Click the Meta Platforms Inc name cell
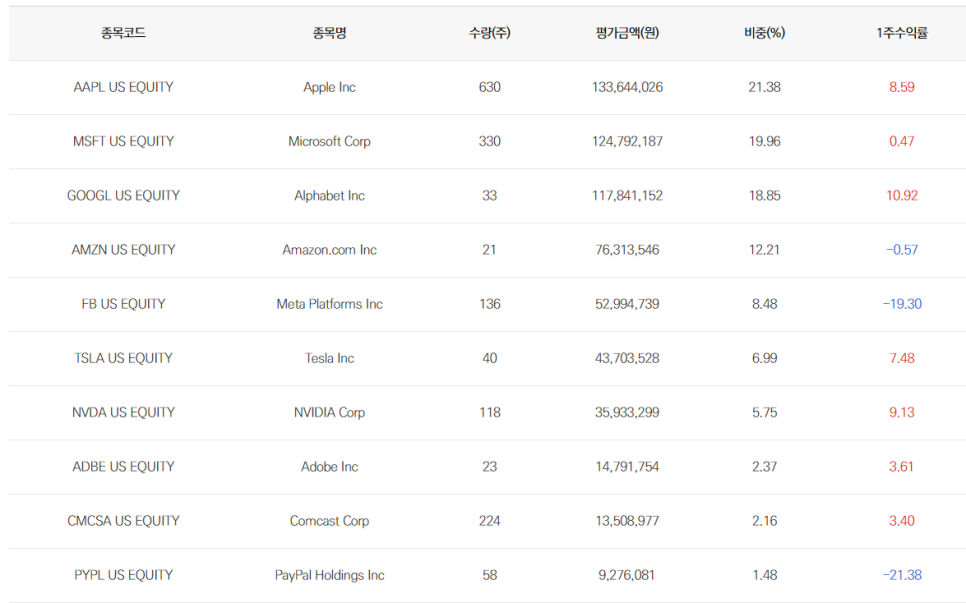This screenshot has height=603, width=966. (x=330, y=304)
